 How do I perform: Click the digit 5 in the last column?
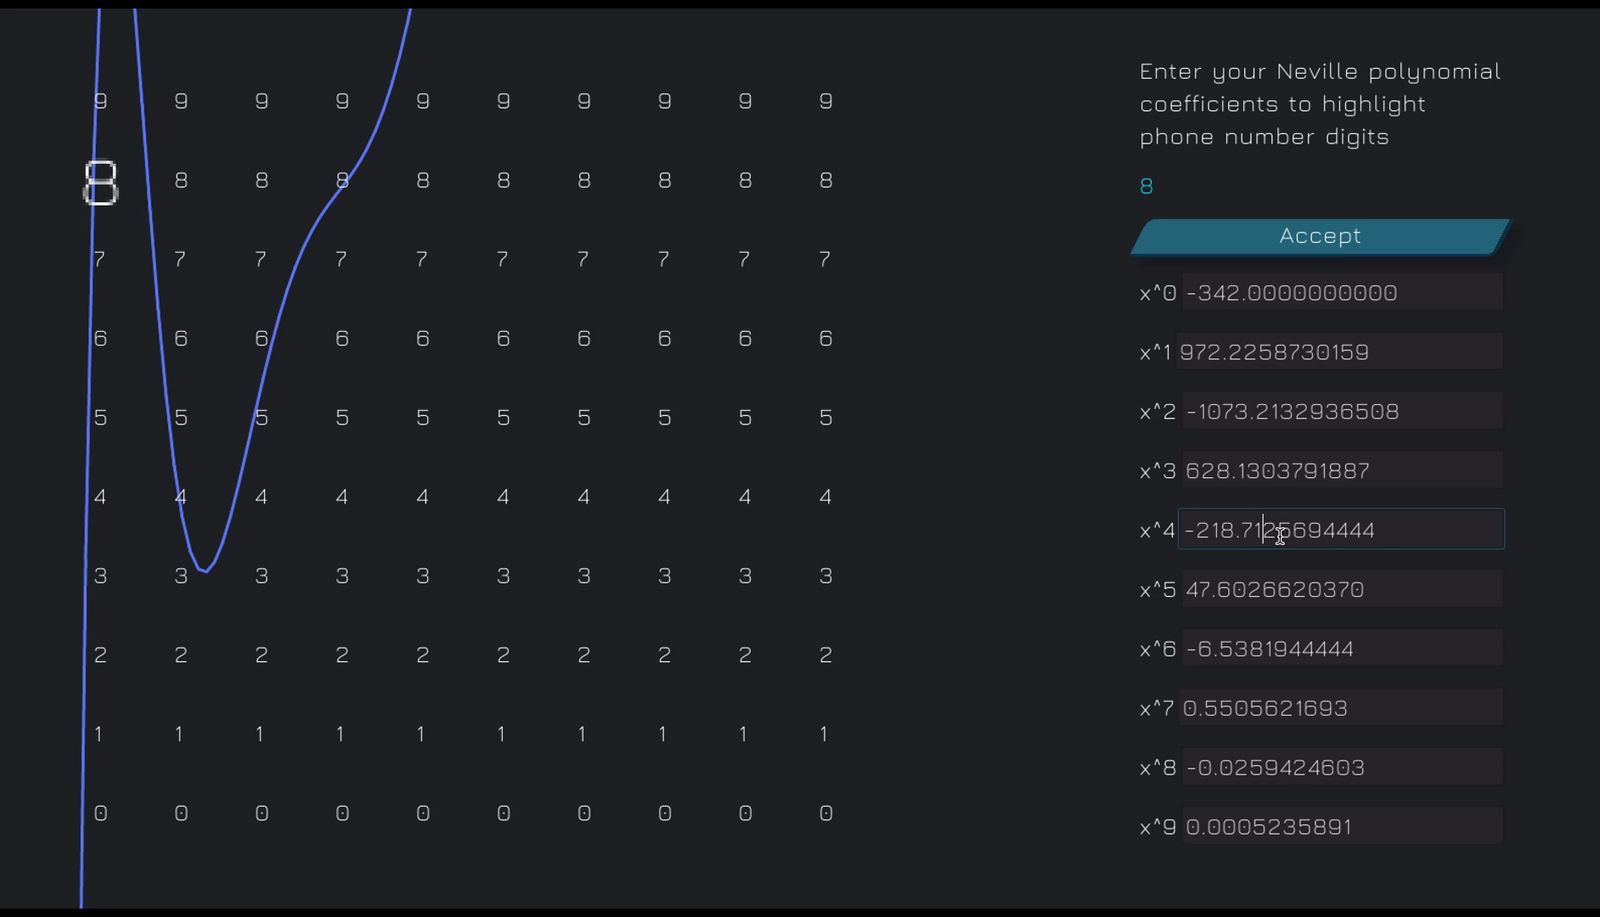[826, 417]
